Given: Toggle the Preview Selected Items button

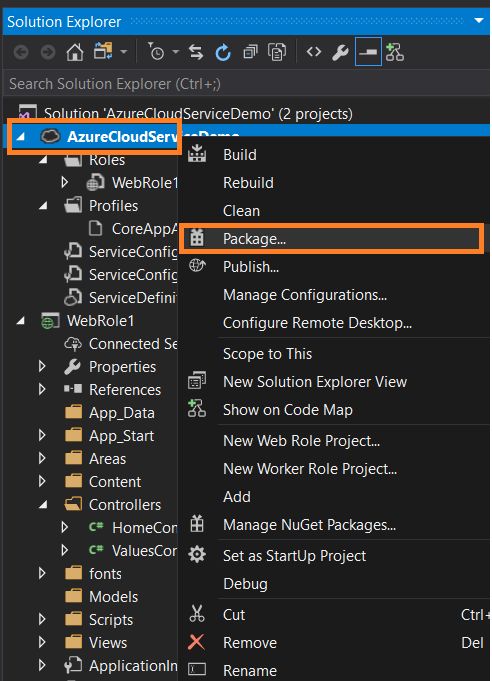Looking at the screenshot, I should click(x=368, y=52).
